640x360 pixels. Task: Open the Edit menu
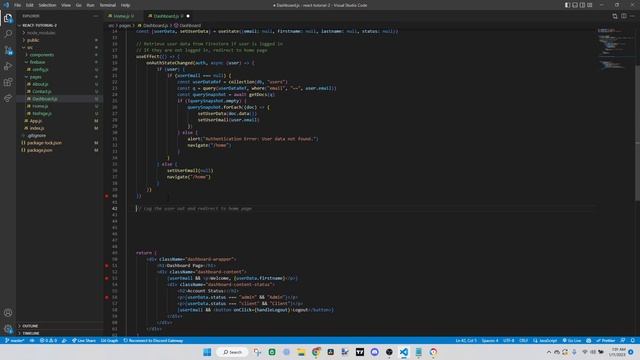29,5
